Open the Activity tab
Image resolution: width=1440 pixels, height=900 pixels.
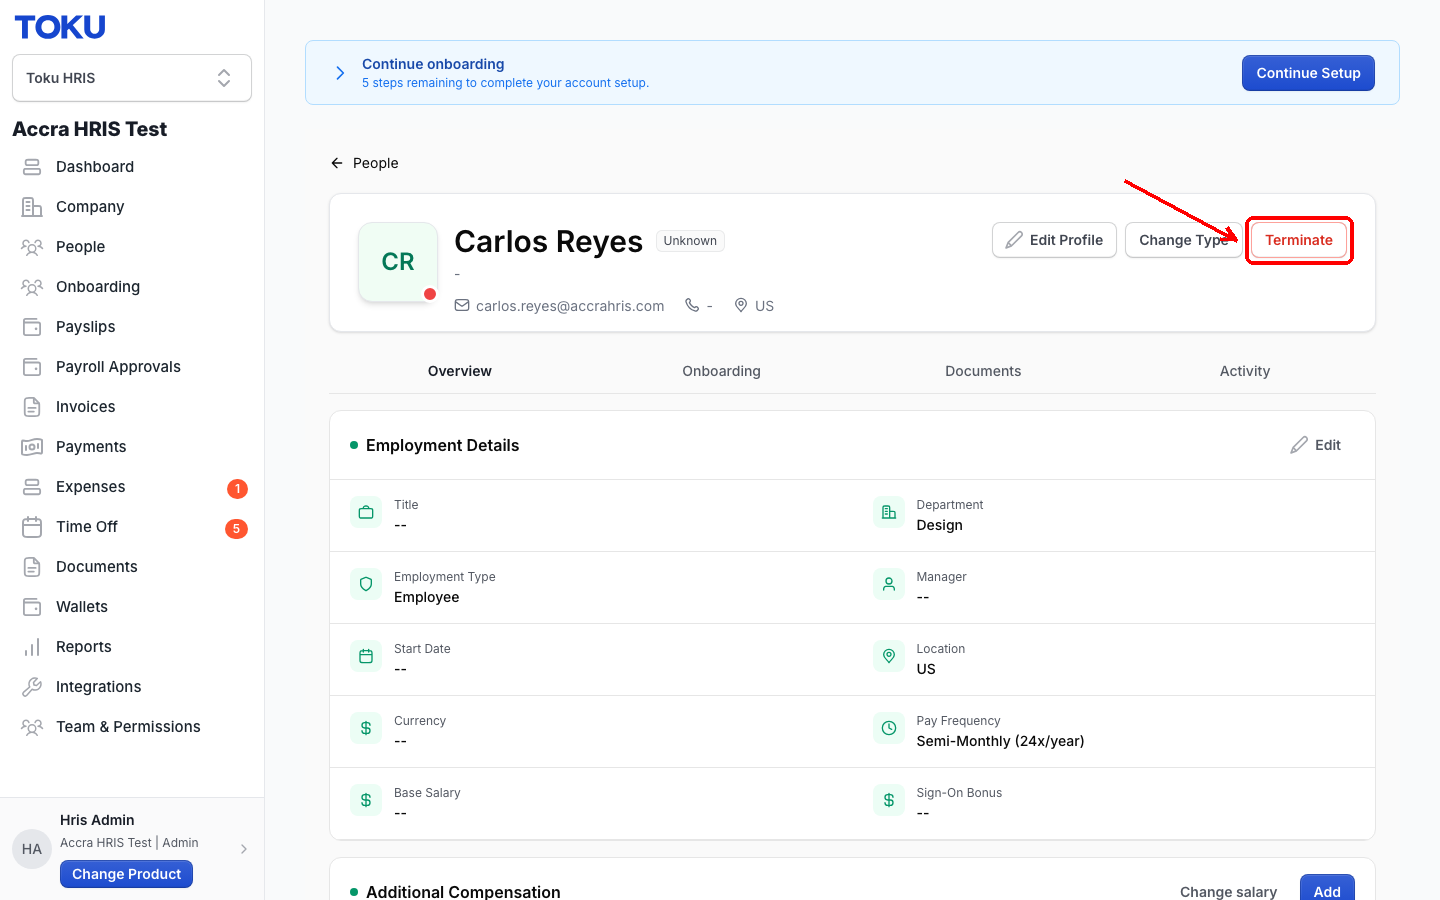point(1244,371)
